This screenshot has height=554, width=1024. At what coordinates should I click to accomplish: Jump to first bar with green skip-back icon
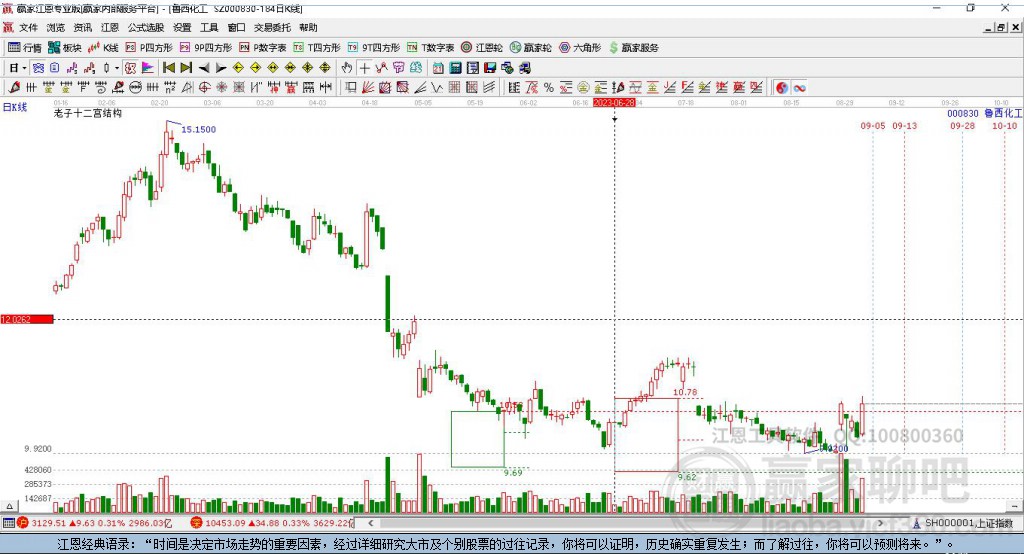point(169,68)
